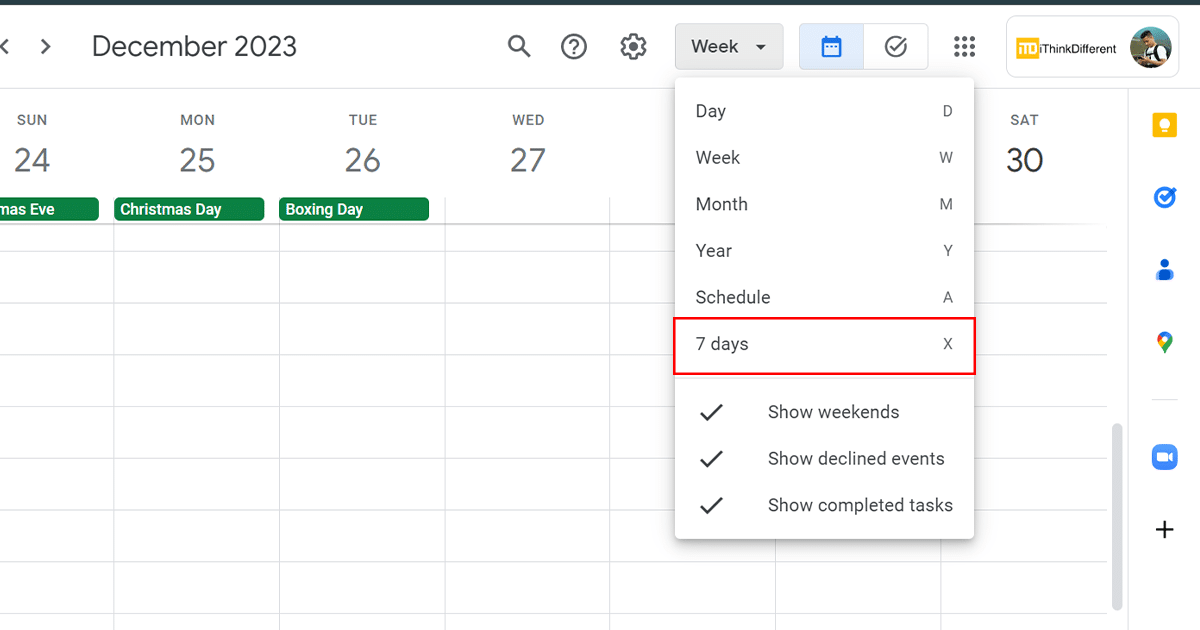Image resolution: width=1200 pixels, height=630 pixels.
Task: Open the Christmas Day event
Action: coord(189,209)
